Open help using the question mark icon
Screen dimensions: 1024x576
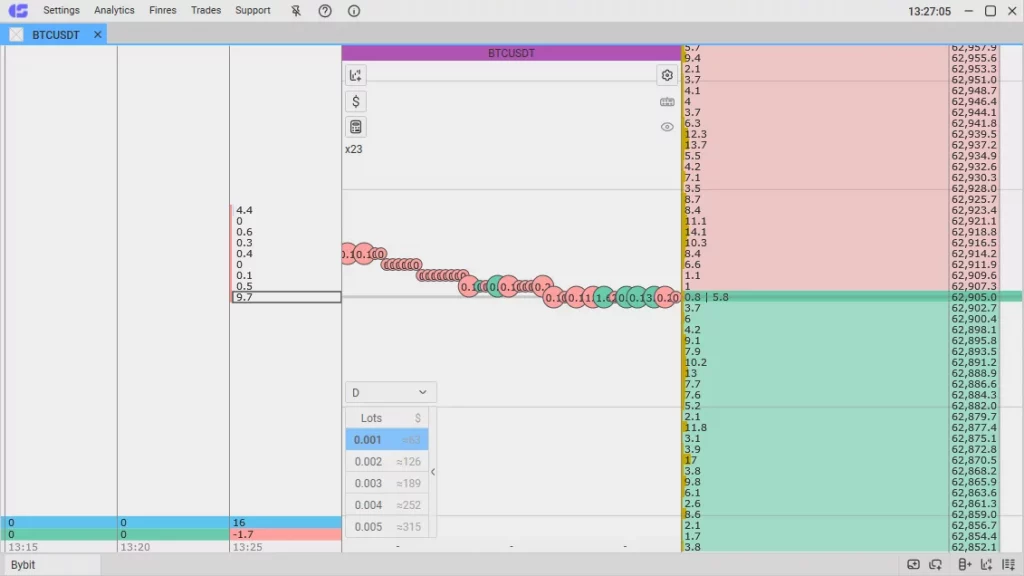(324, 11)
